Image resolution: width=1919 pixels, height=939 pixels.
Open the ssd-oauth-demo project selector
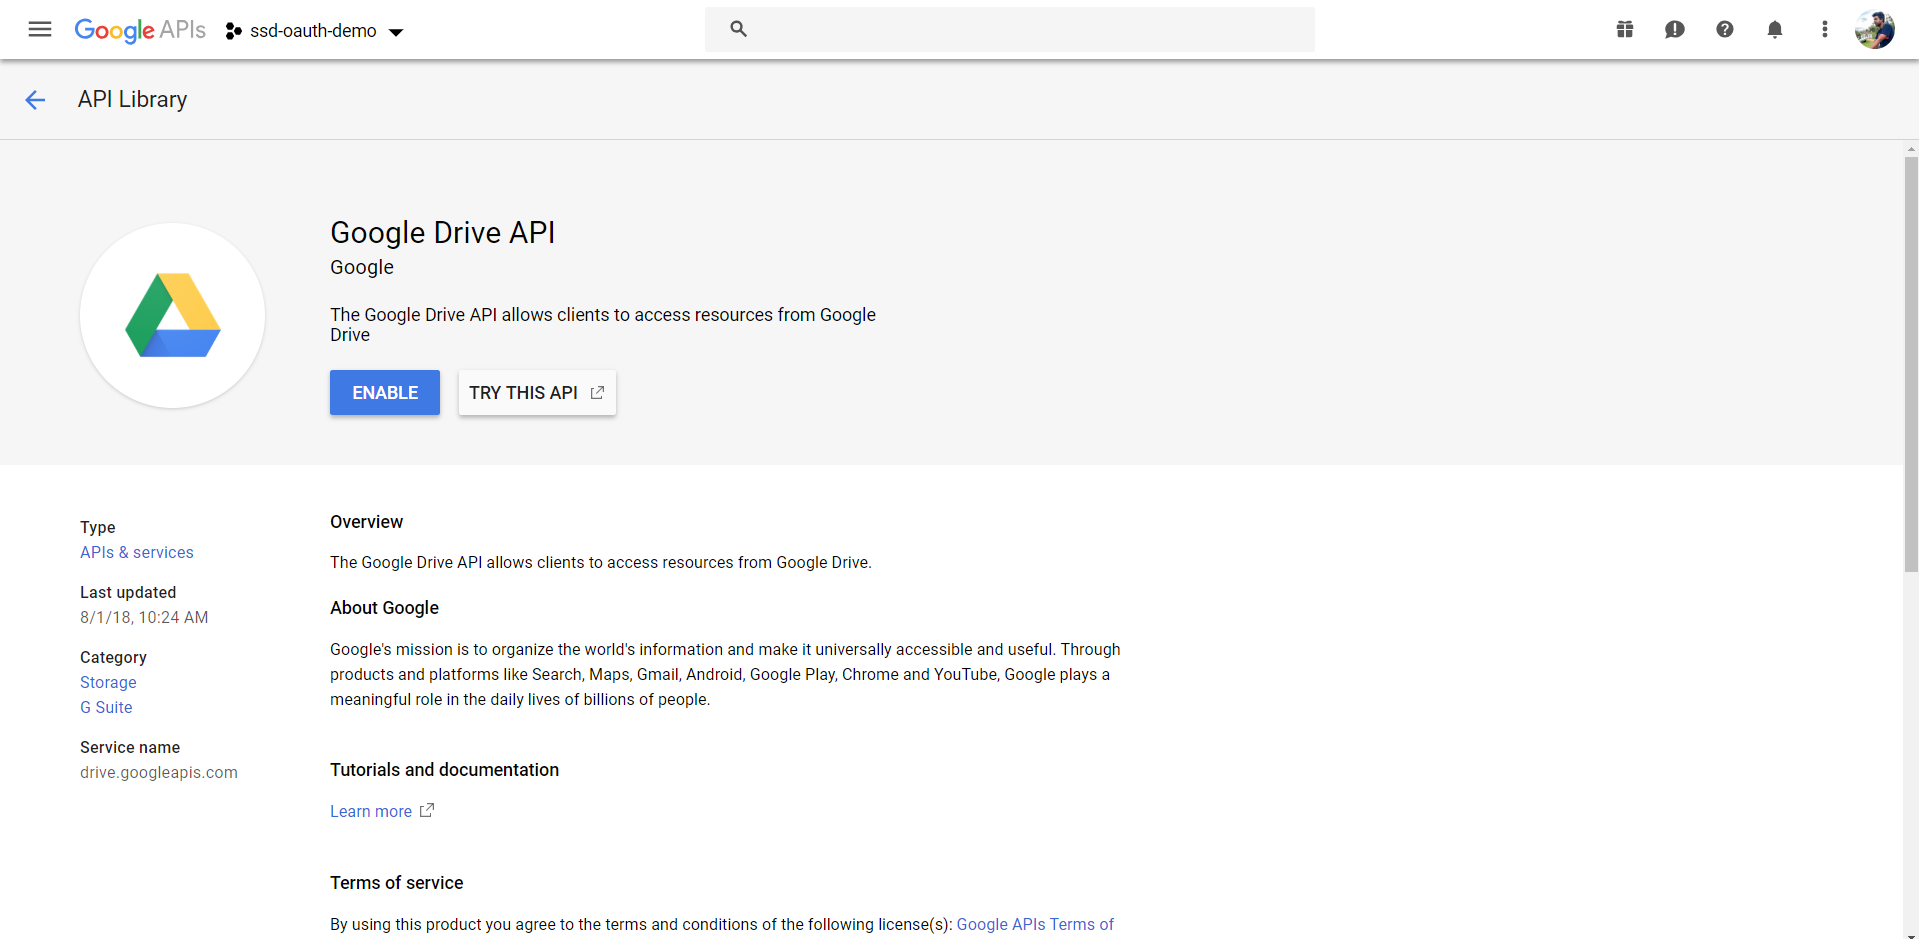[x=313, y=30]
